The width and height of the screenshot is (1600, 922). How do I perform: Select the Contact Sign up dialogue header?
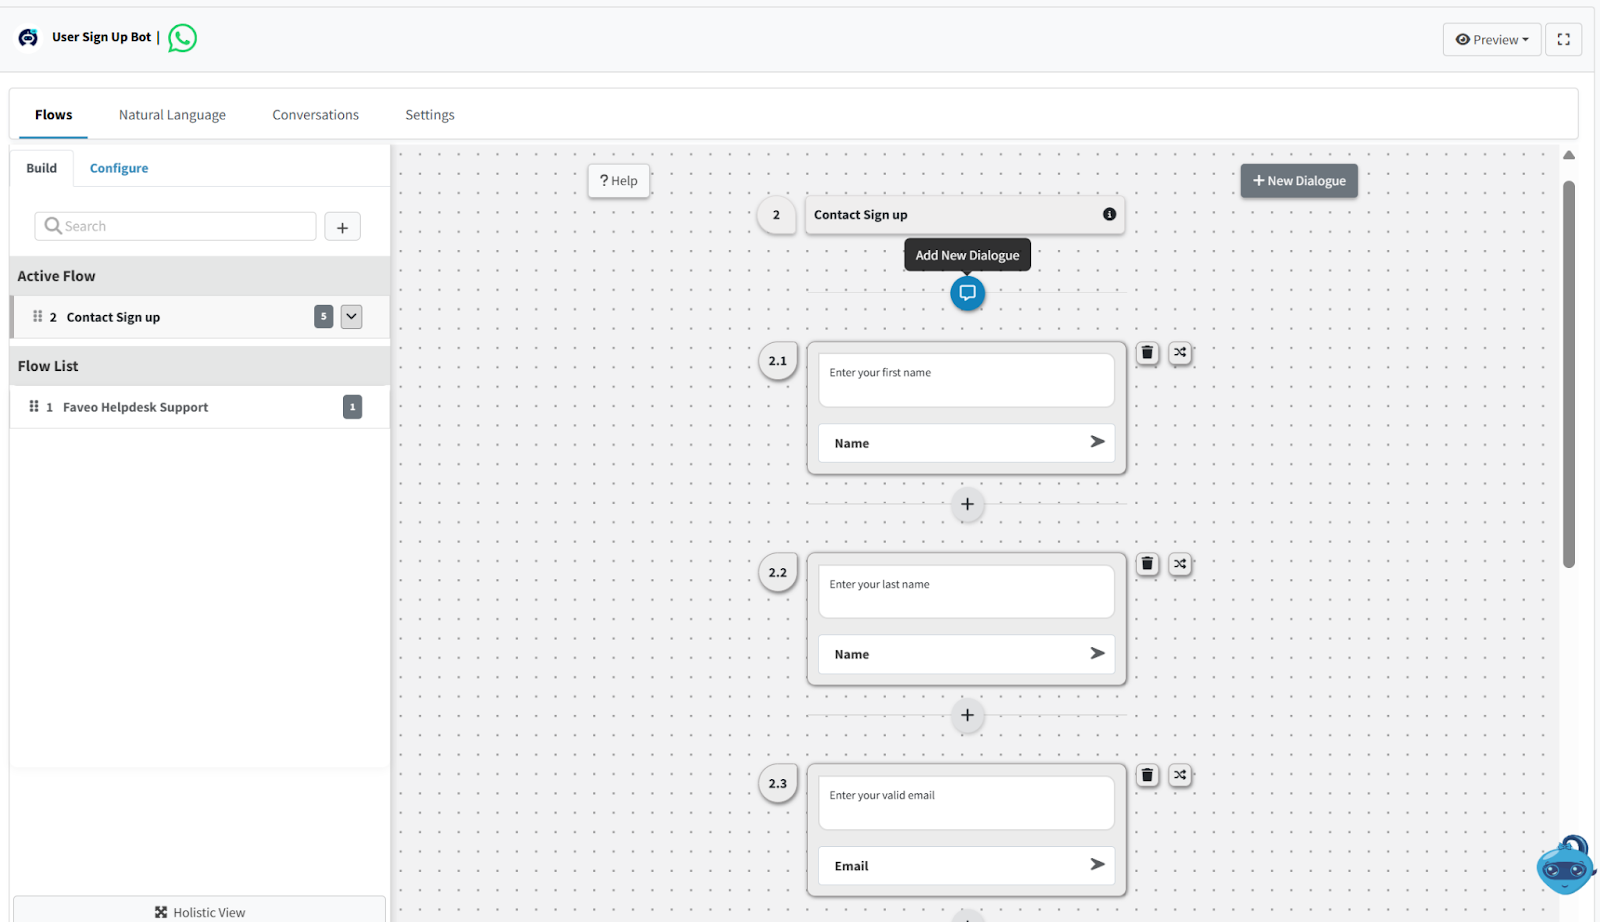click(x=965, y=215)
